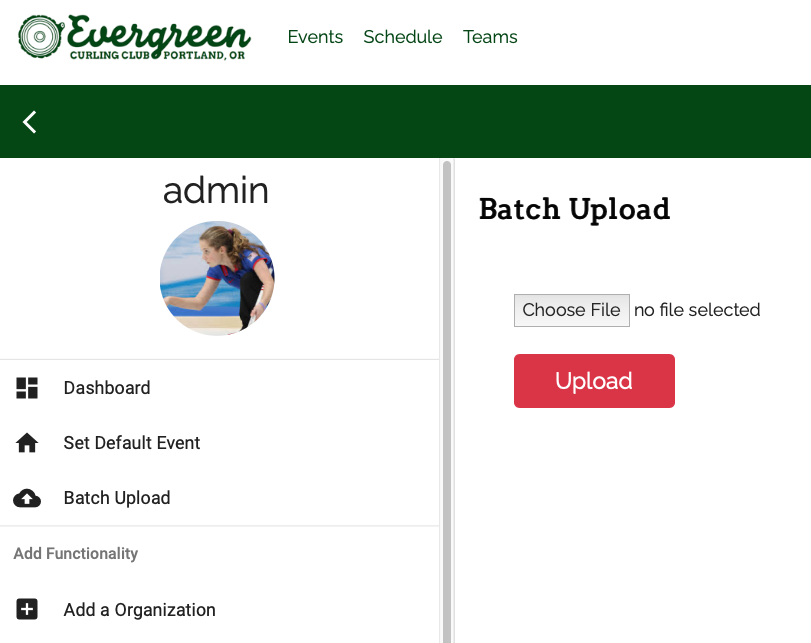Screen dimensions: 811x643
Task: Open the Dashboard sidebar entry
Action: (x=106, y=388)
